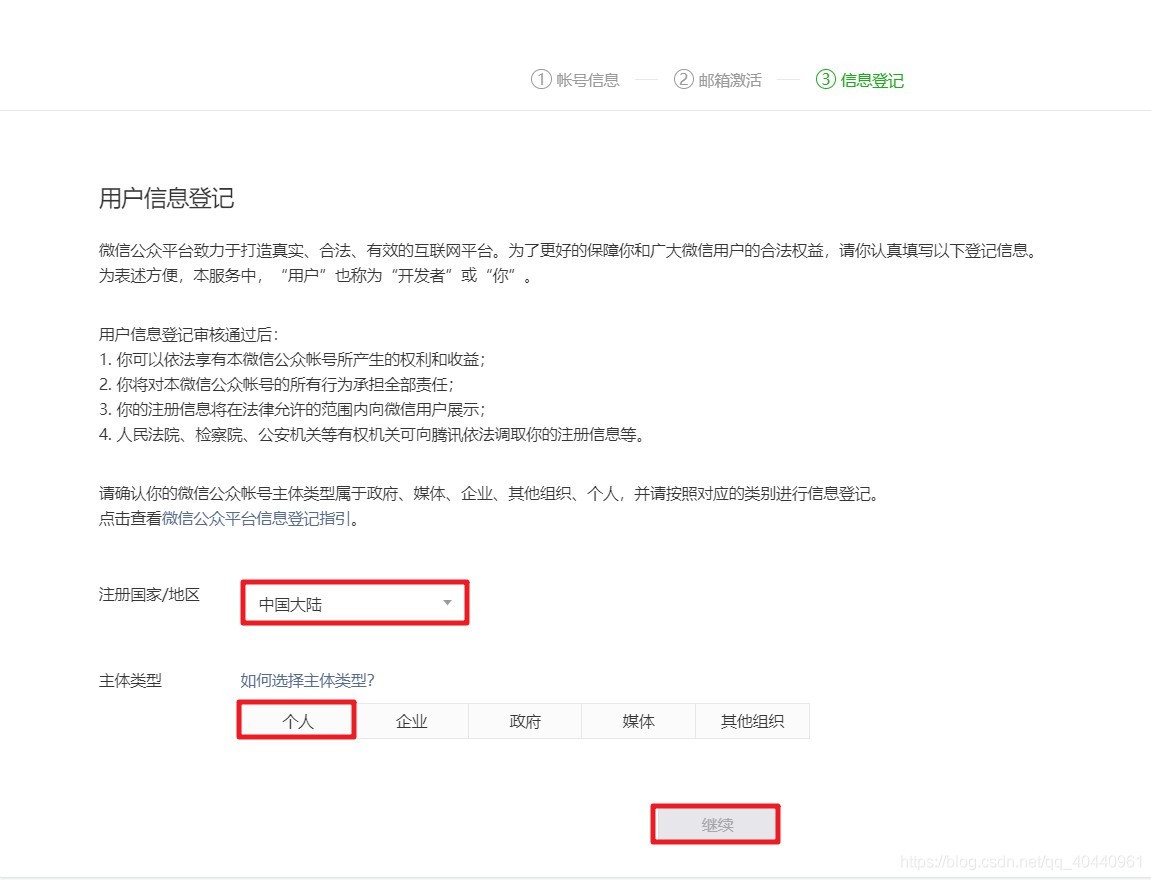The height and width of the screenshot is (880, 1151).
Task: Pick 其他组织 subject type
Action: [752, 721]
